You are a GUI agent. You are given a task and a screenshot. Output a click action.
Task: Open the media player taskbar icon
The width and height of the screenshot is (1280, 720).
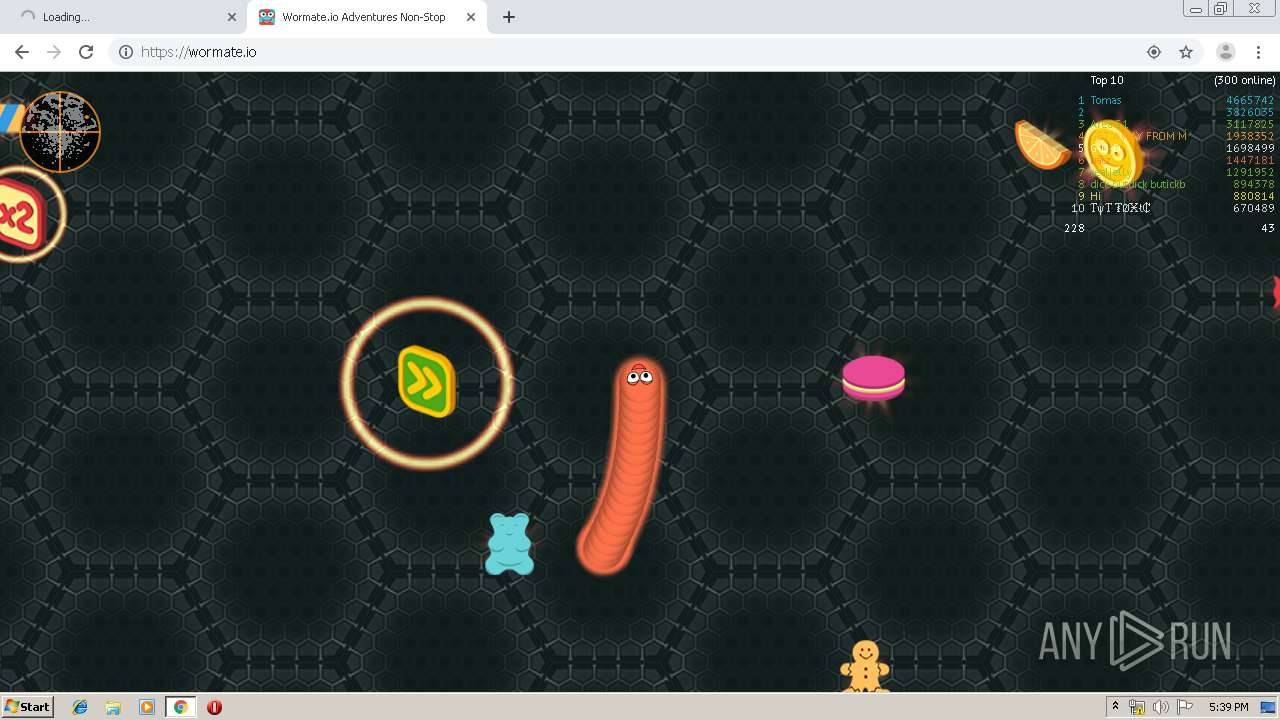point(147,707)
